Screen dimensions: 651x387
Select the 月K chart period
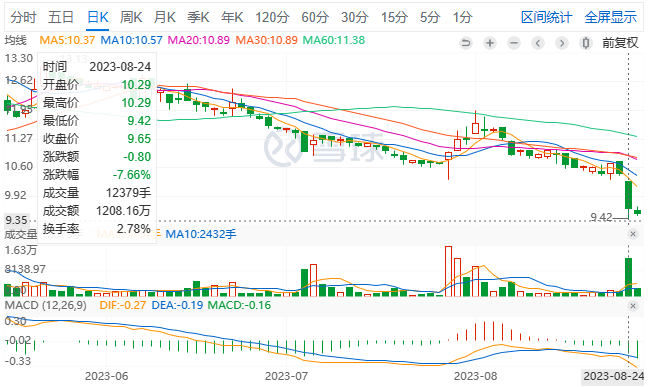165,17
